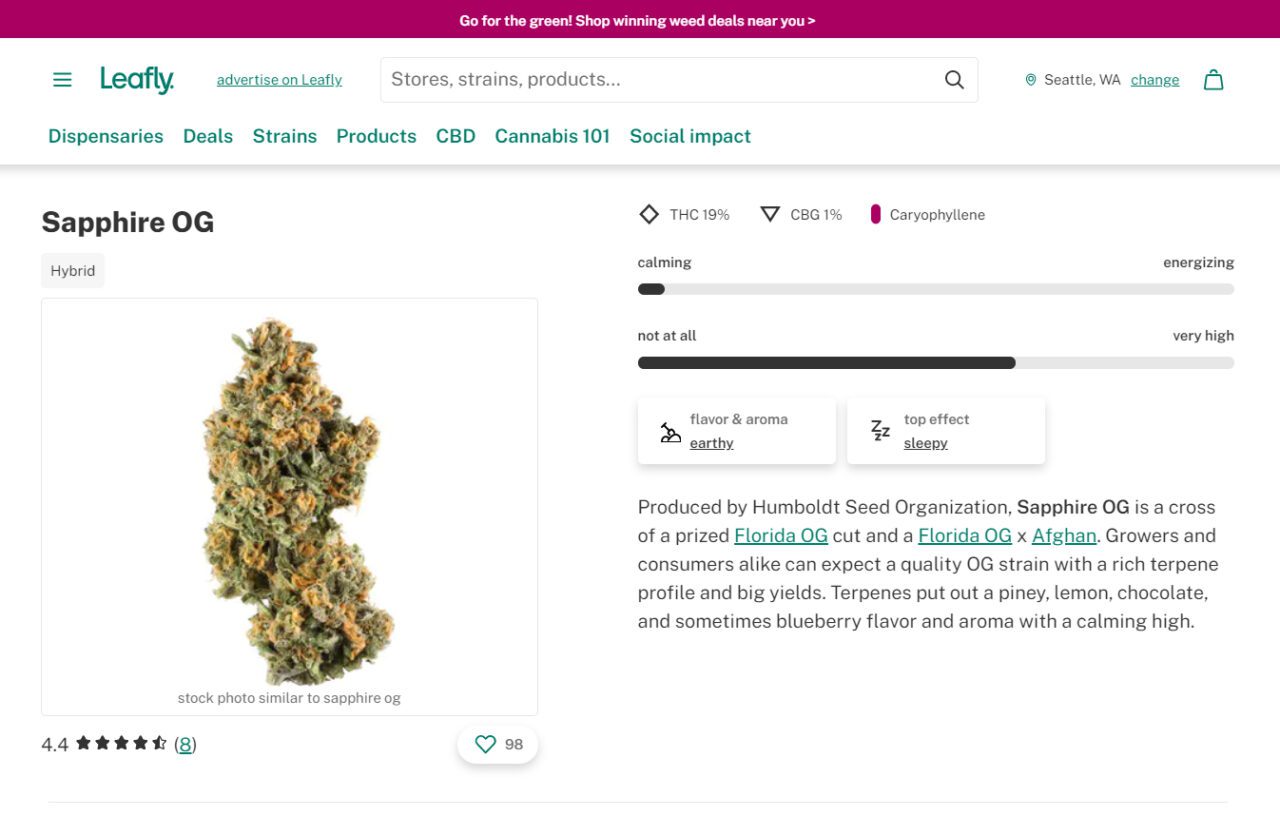Click the search magnifier icon
The image size is (1280, 816).
tap(954, 79)
